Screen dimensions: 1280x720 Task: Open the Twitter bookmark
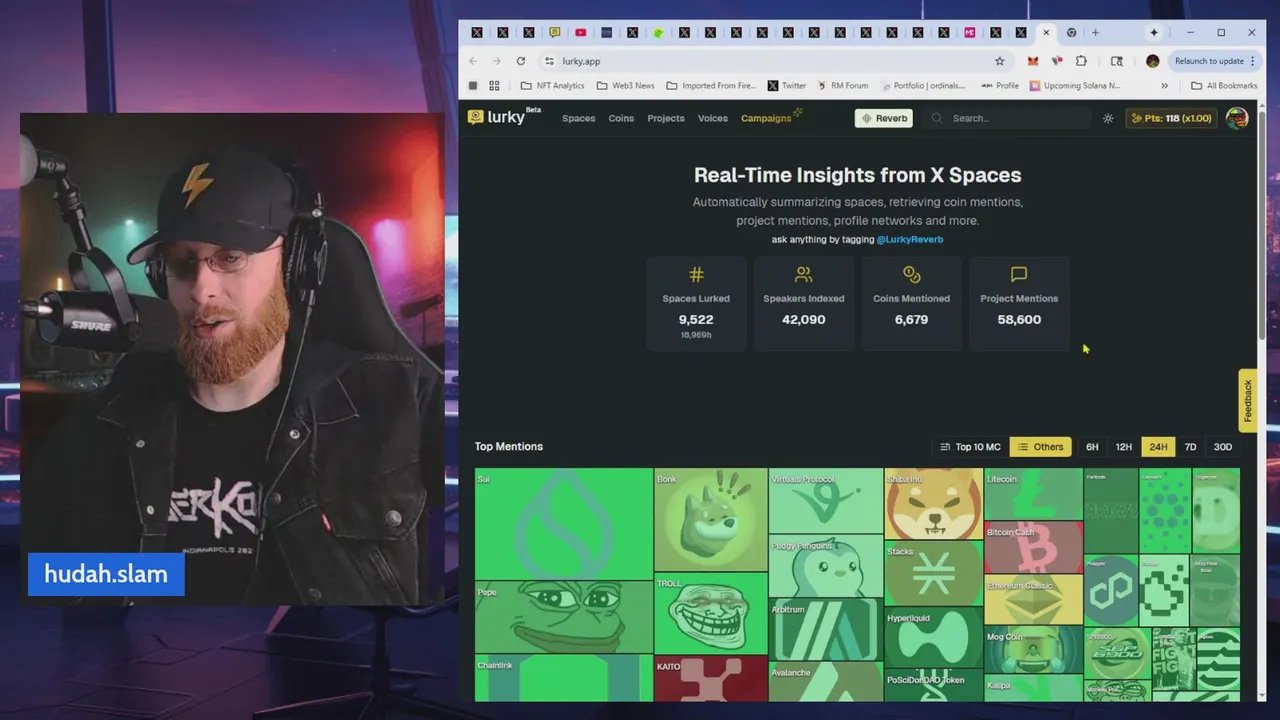coord(787,86)
